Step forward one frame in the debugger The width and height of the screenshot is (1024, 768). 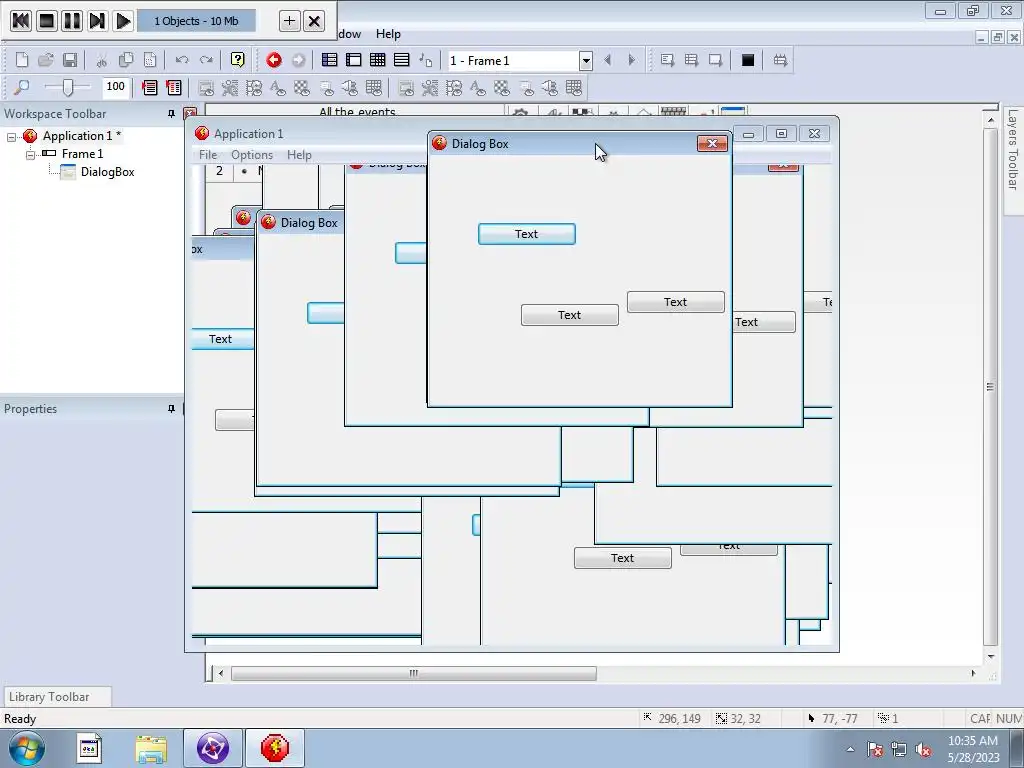point(97,21)
